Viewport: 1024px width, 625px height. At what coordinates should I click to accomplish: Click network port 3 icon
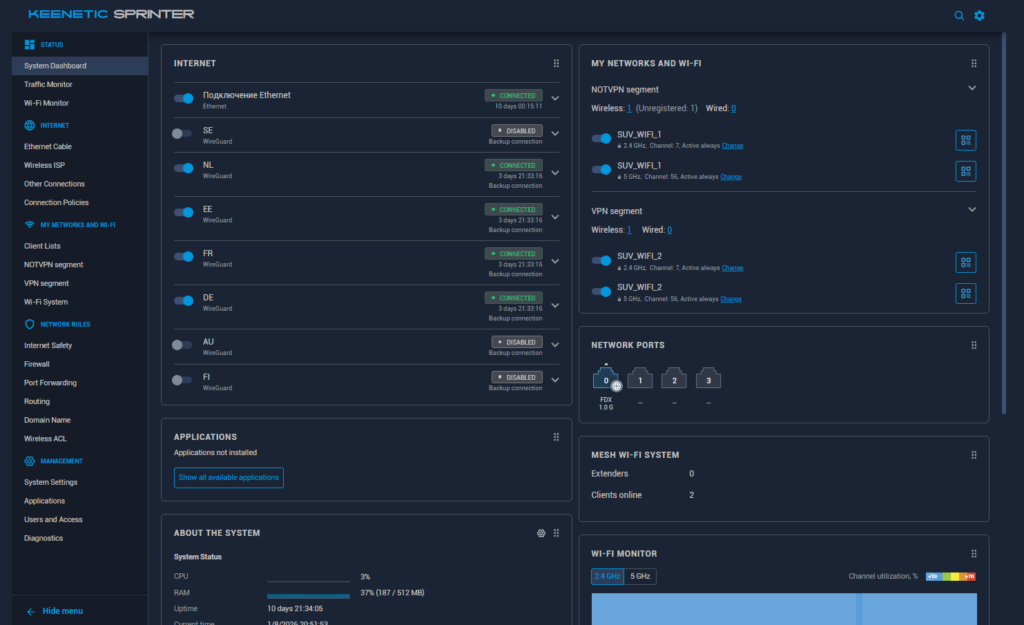point(708,379)
